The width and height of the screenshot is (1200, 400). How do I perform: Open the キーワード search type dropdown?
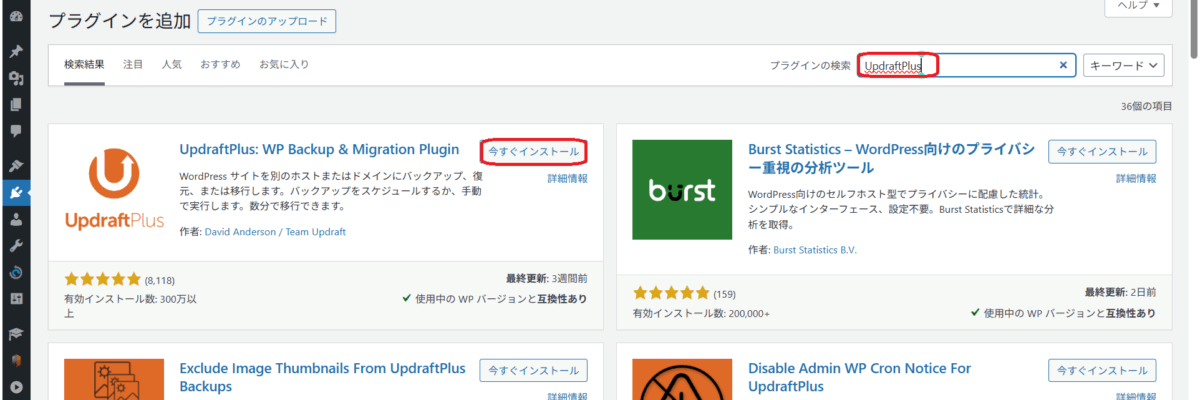[1124, 65]
